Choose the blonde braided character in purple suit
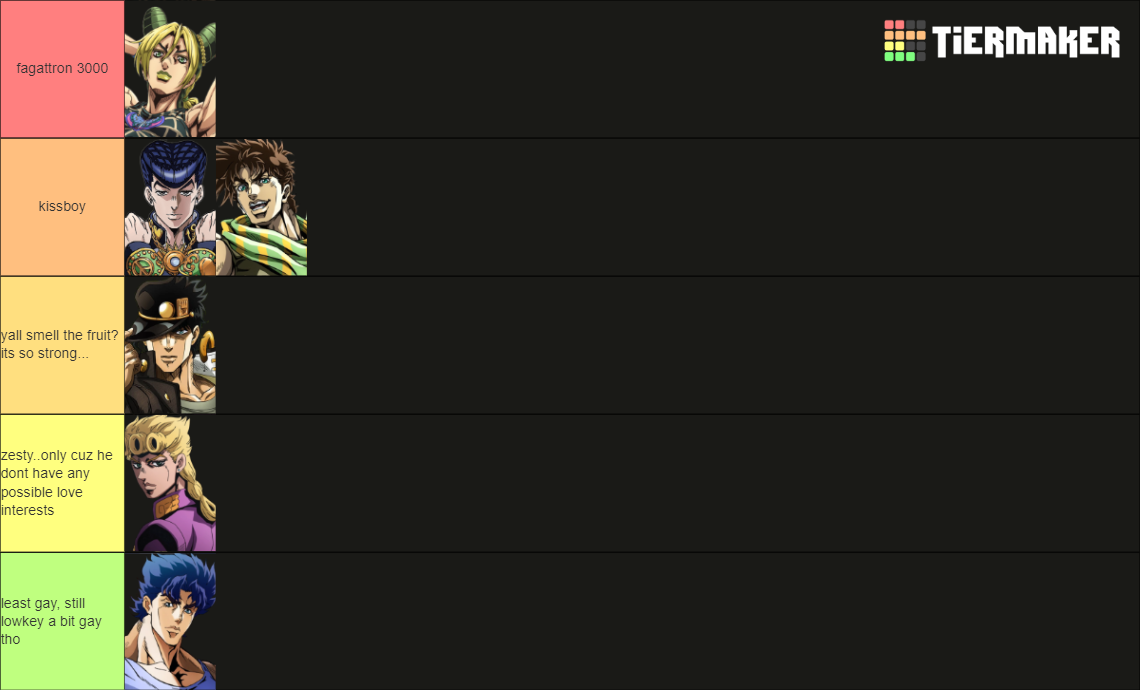This screenshot has height=690, width=1140. point(170,484)
